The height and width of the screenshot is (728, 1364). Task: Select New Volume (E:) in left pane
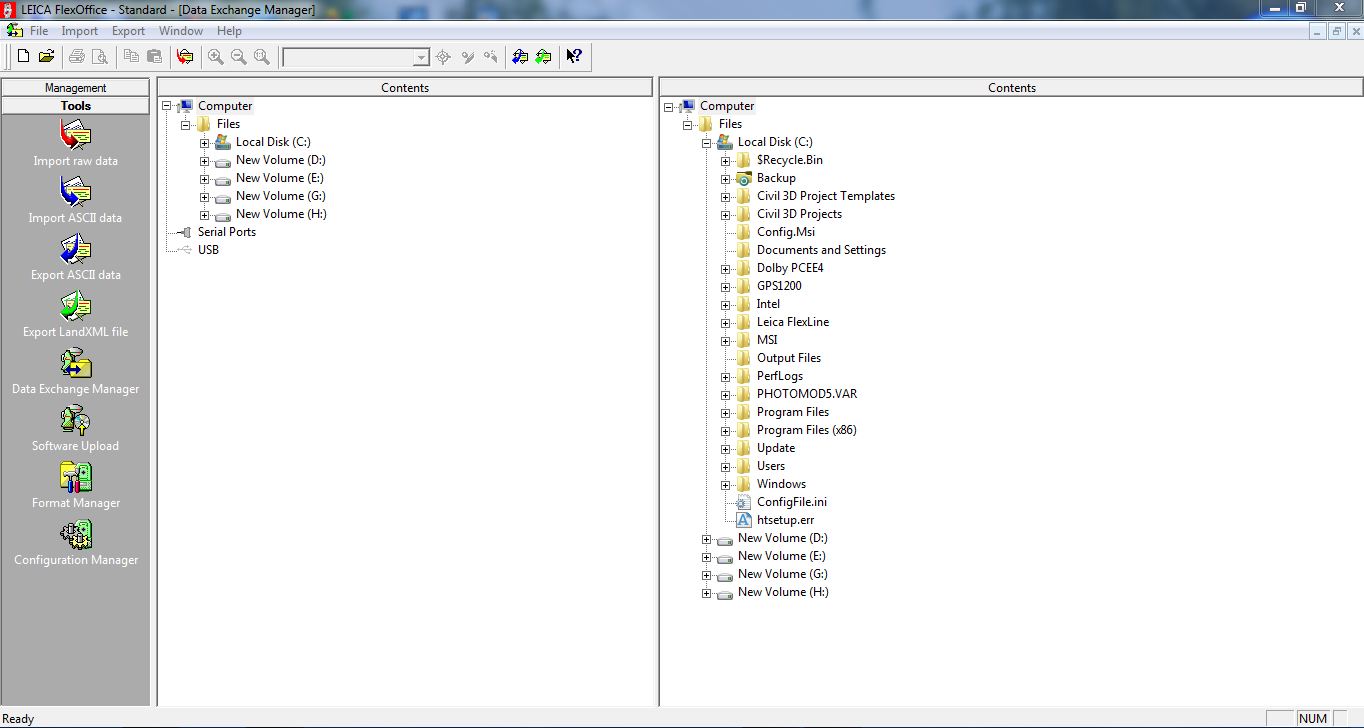[281, 178]
